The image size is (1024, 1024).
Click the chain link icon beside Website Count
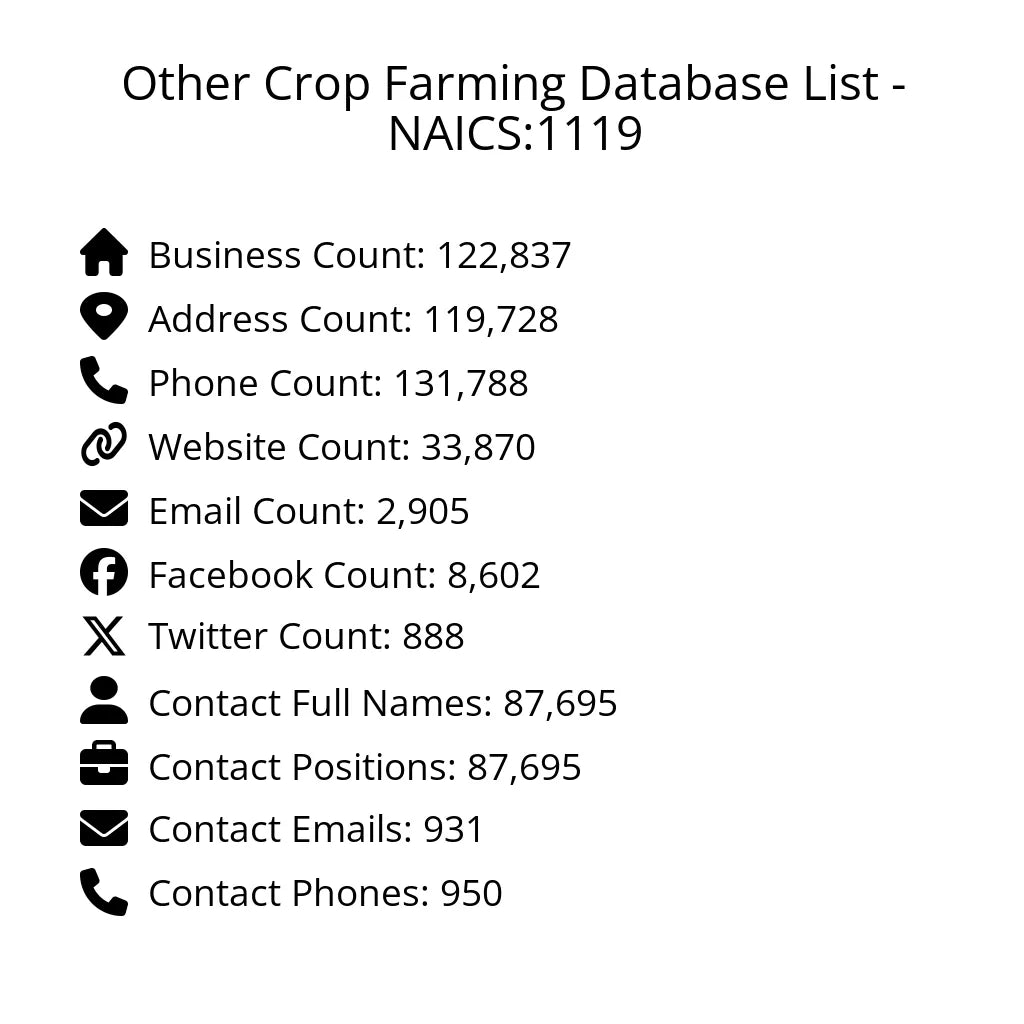point(104,445)
